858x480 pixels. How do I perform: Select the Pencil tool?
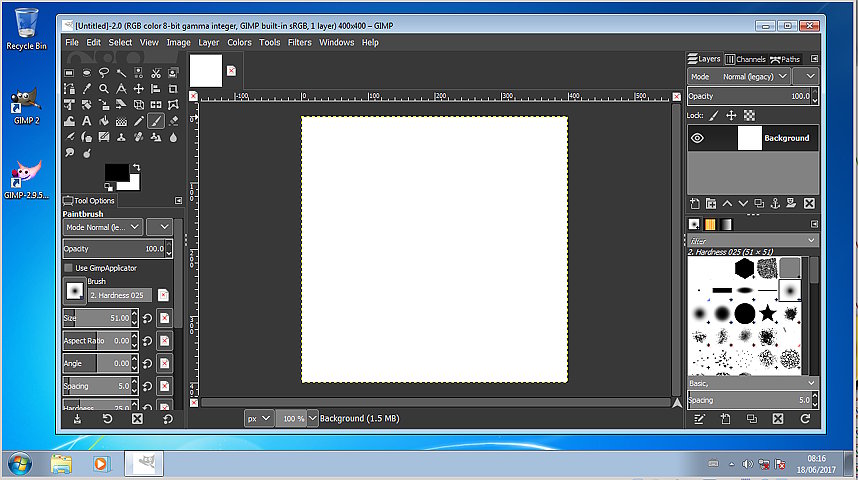138,121
